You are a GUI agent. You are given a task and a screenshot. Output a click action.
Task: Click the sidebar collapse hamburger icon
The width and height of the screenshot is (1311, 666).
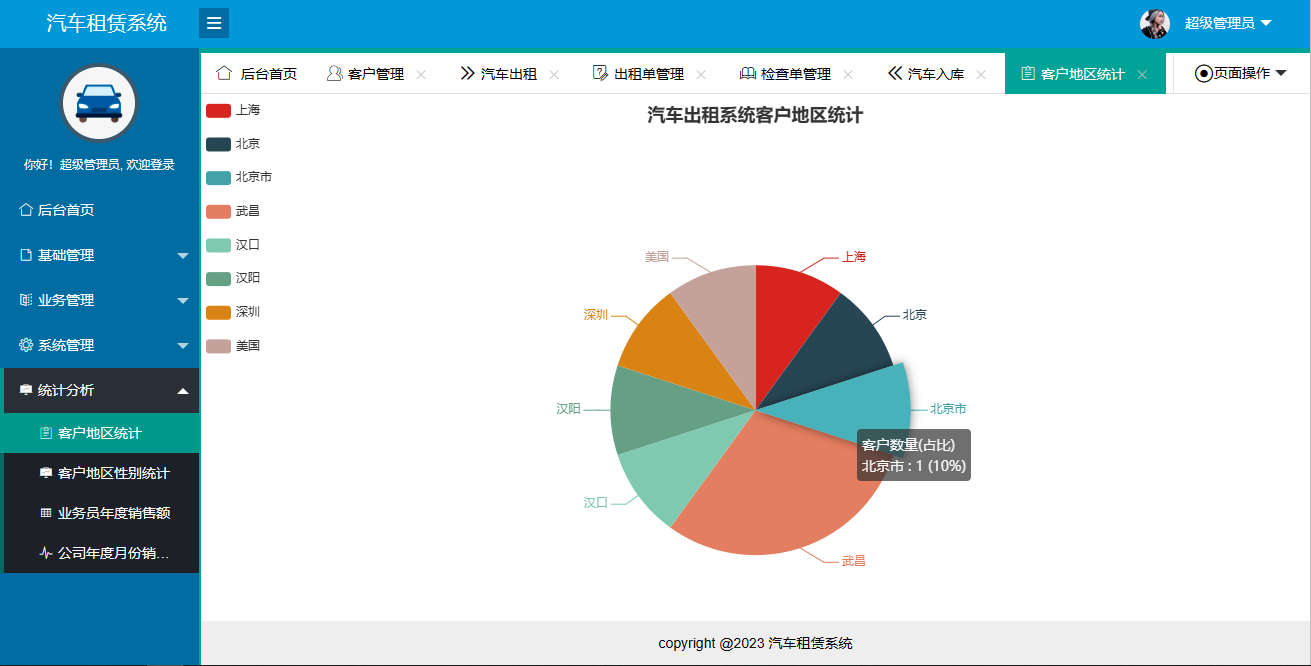coord(213,22)
